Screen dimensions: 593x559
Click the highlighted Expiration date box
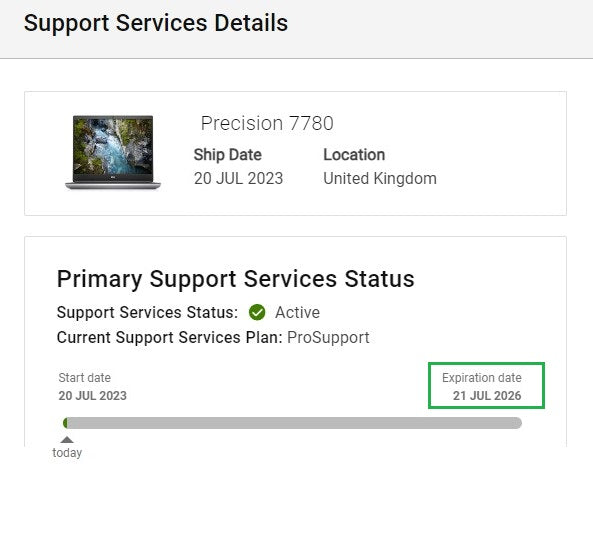pos(486,385)
